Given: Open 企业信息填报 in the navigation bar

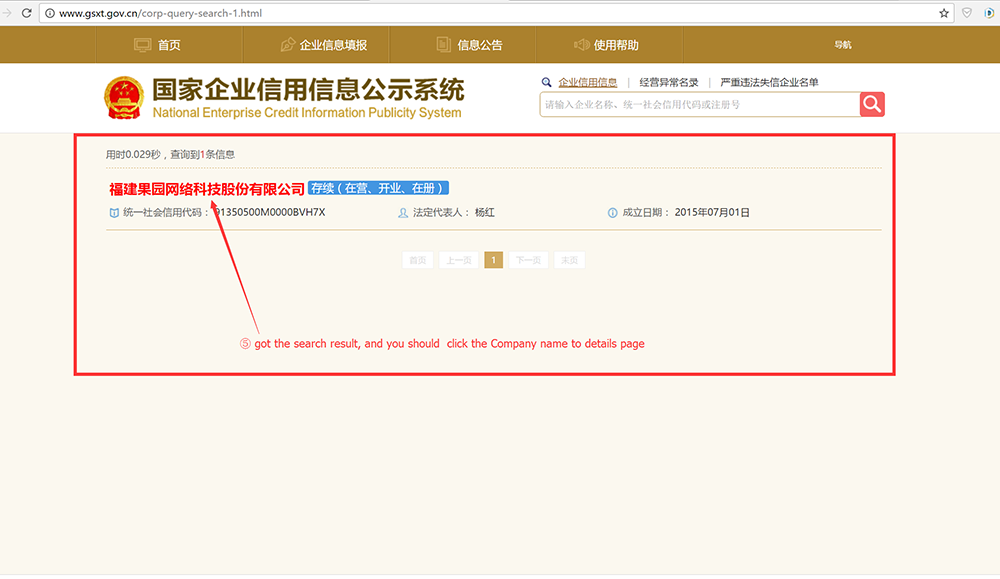Looking at the screenshot, I should [333, 45].
